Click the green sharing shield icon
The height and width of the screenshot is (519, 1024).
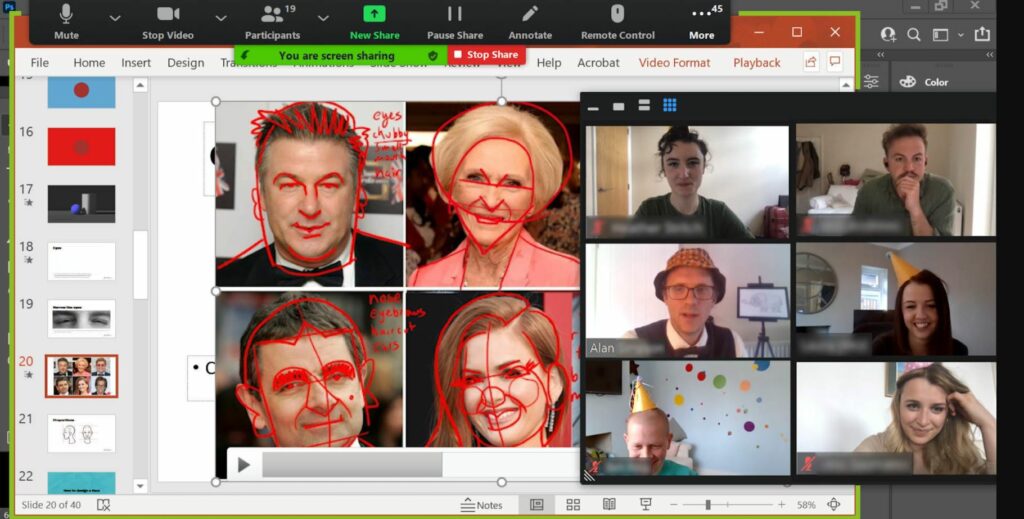point(432,55)
